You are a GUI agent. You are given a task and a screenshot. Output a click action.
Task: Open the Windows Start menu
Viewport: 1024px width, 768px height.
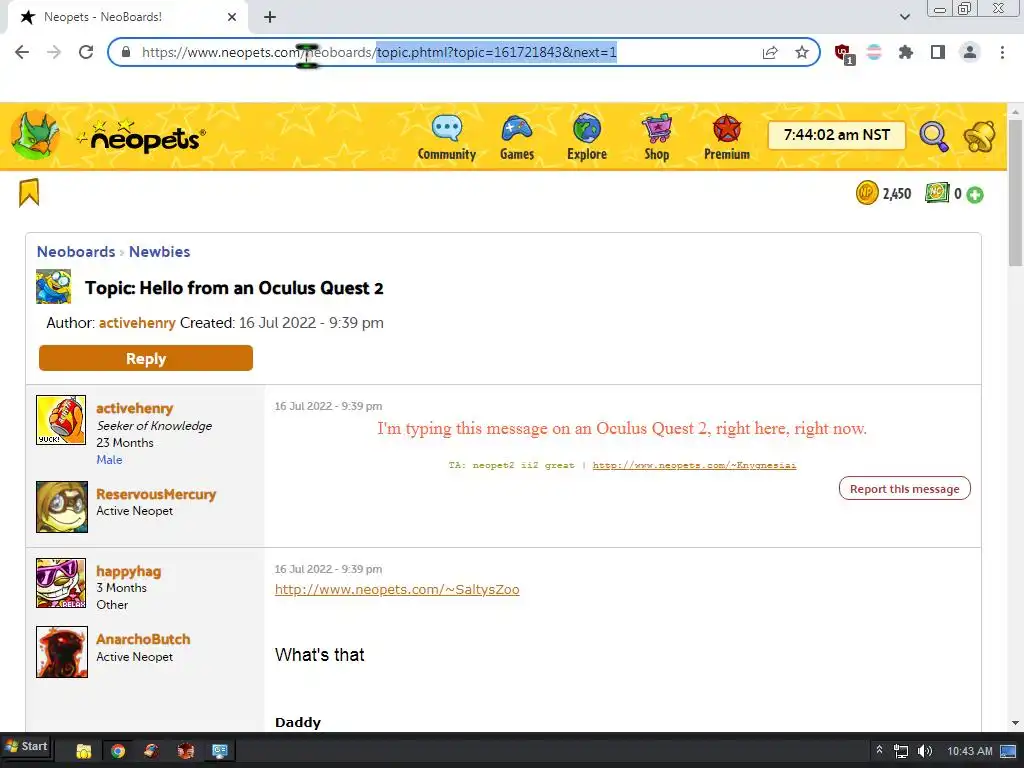coord(26,746)
